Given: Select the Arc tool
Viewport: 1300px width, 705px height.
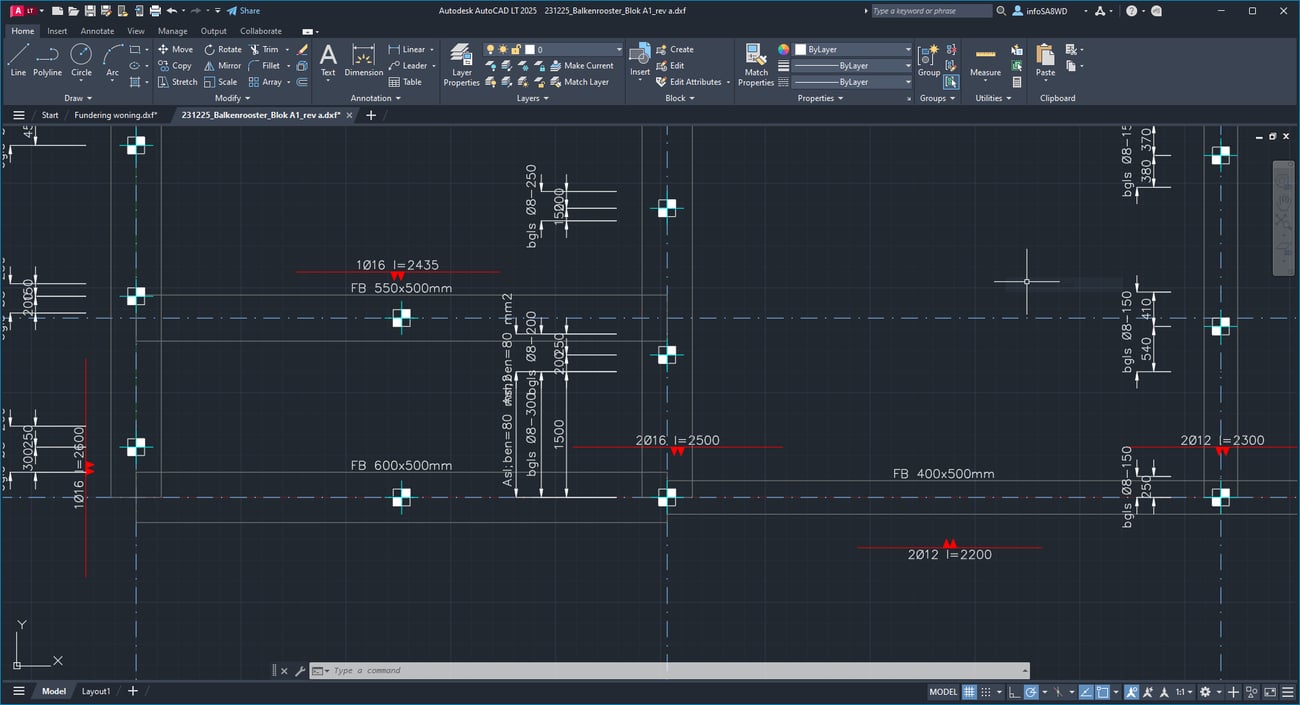Looking at the screenshot, I should 112,60.
